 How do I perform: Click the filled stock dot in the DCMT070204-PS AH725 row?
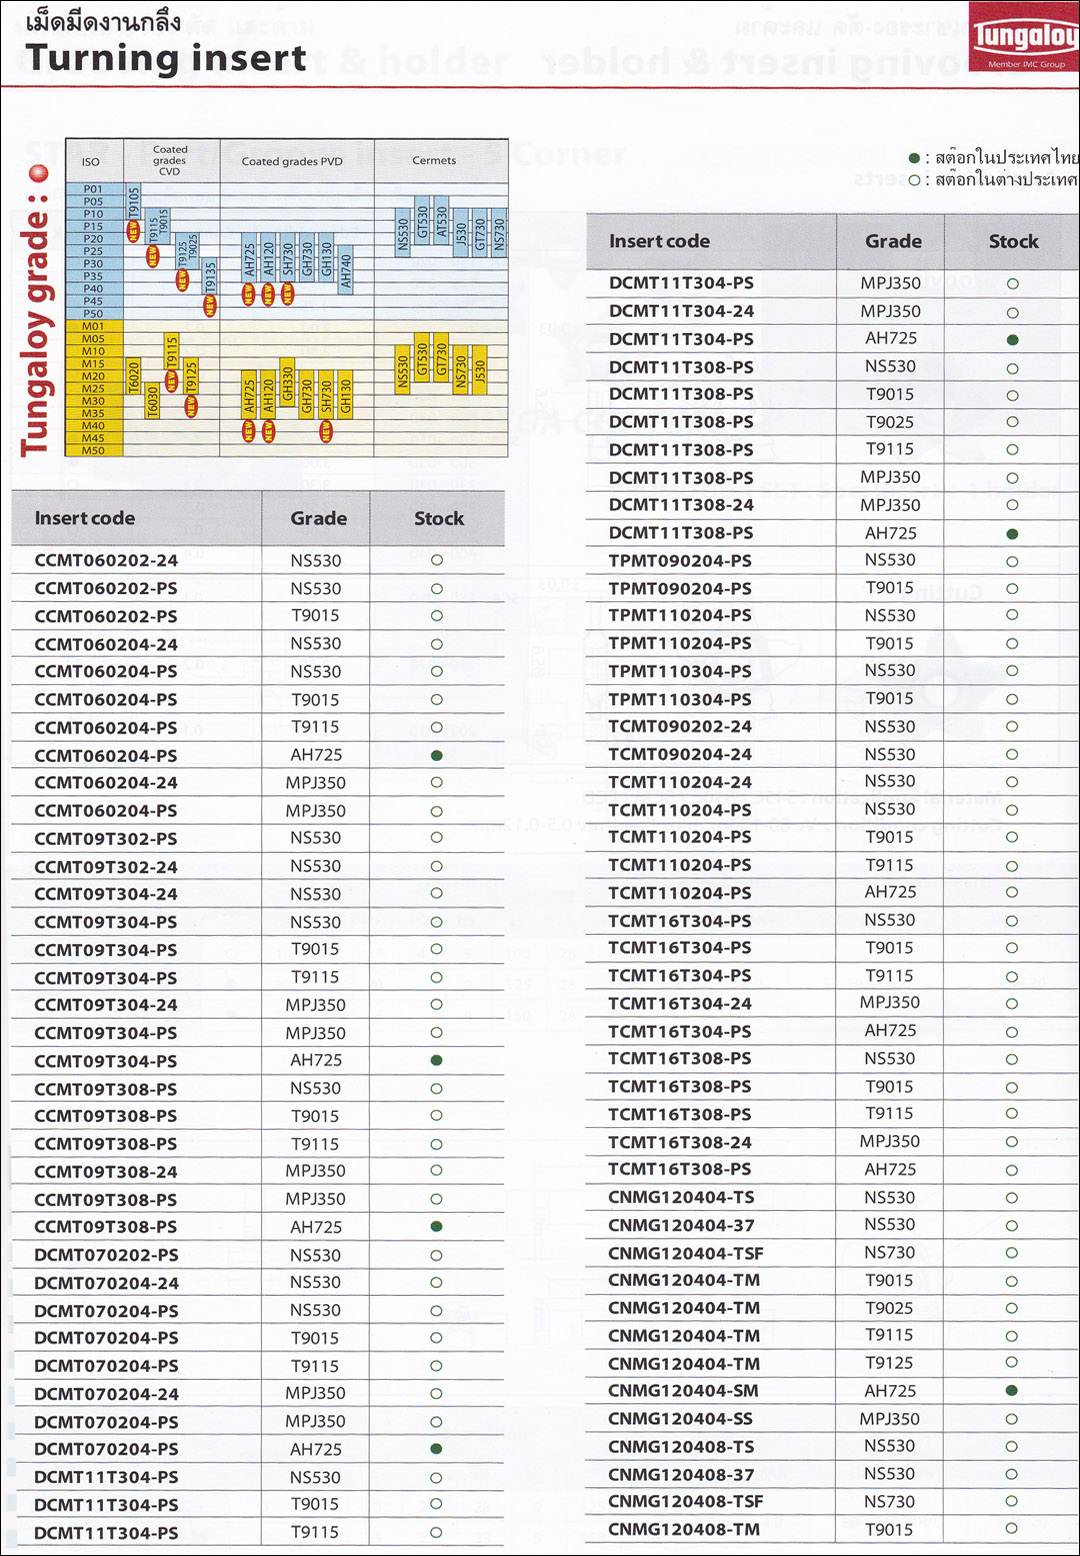click(436, 1448)
